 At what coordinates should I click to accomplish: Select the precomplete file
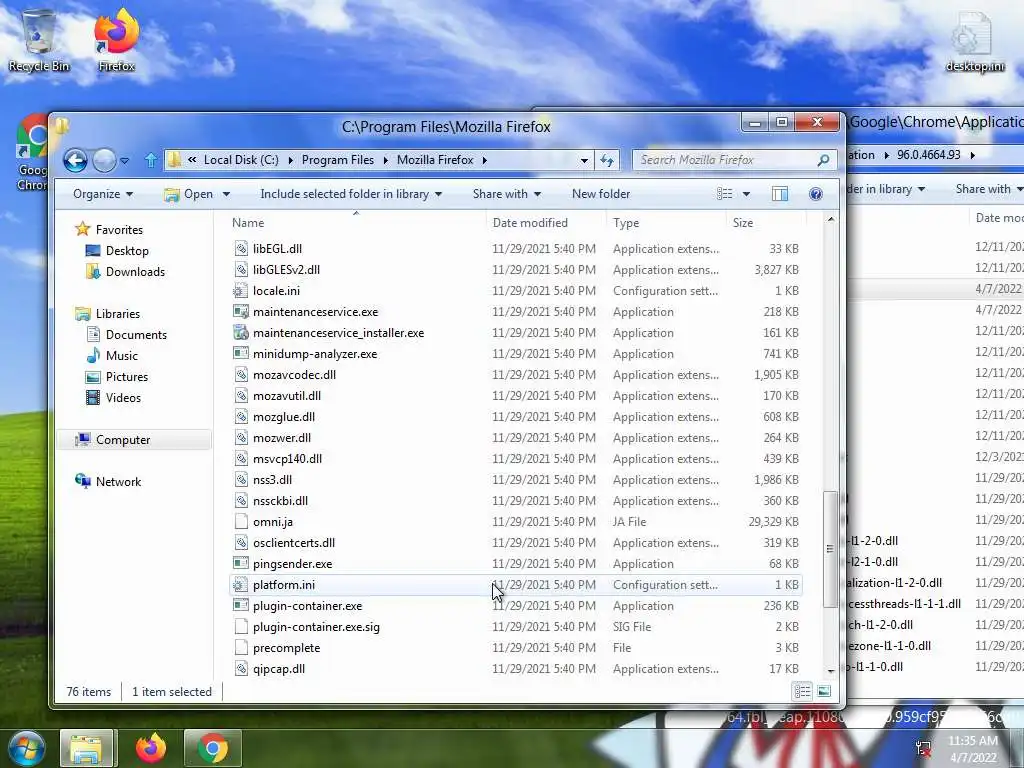point(516,648)
